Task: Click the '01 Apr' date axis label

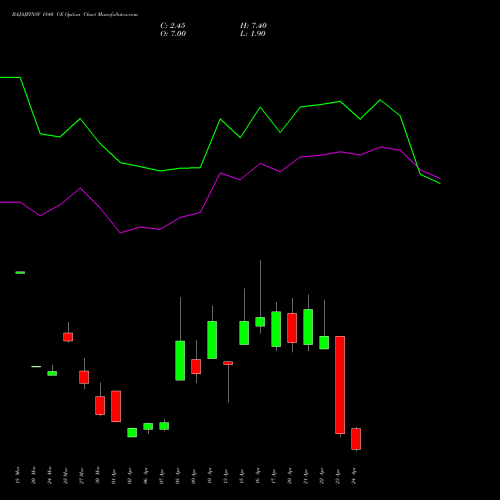Action: click(x=113, y=475)
